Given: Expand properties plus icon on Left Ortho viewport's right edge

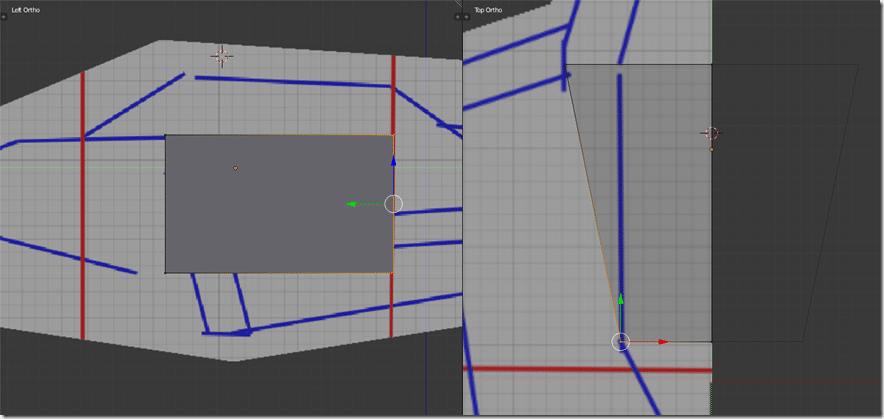Looking at the screenshot, I should tap(457, 17).
